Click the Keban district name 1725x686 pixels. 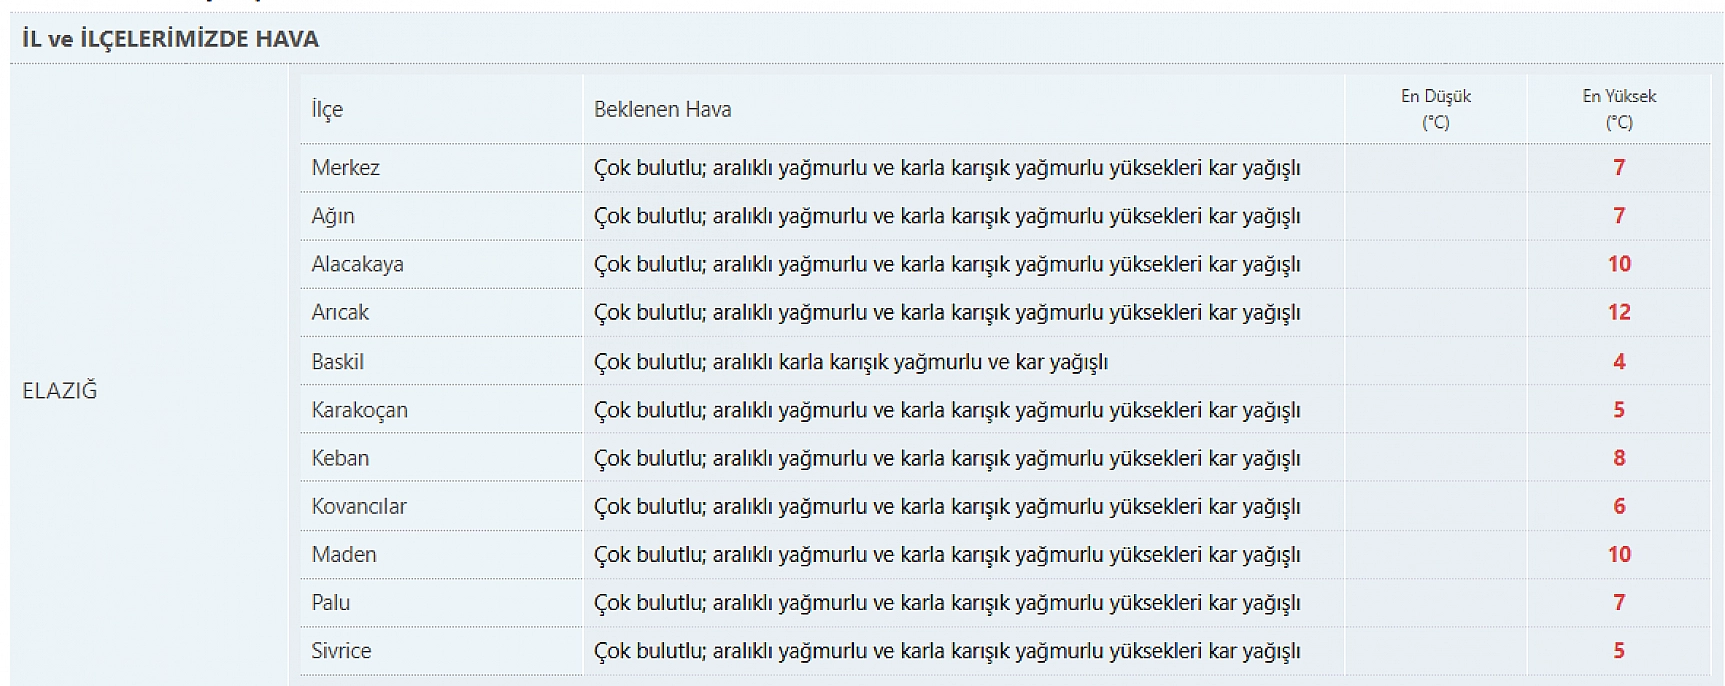click(x=340, y=458)
